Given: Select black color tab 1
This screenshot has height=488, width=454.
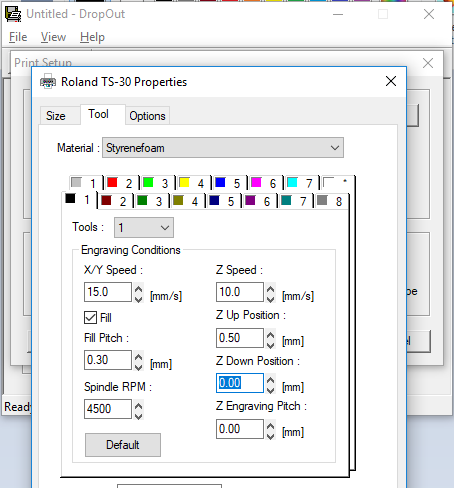Looking at the screenshot, I should pos(79,200).
